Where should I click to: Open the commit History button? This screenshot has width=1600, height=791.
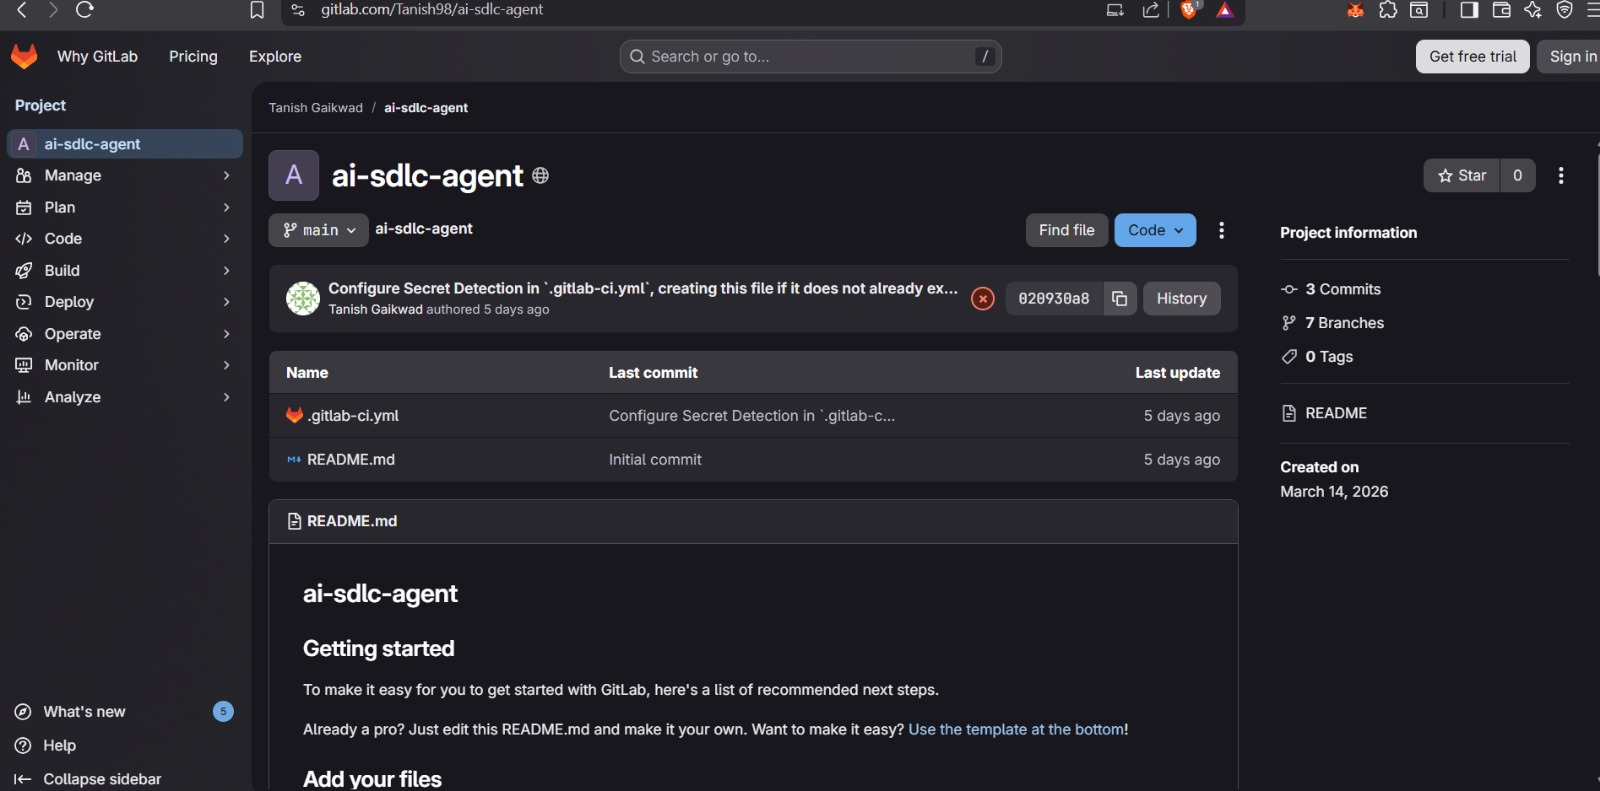[x=1181, y=298]
